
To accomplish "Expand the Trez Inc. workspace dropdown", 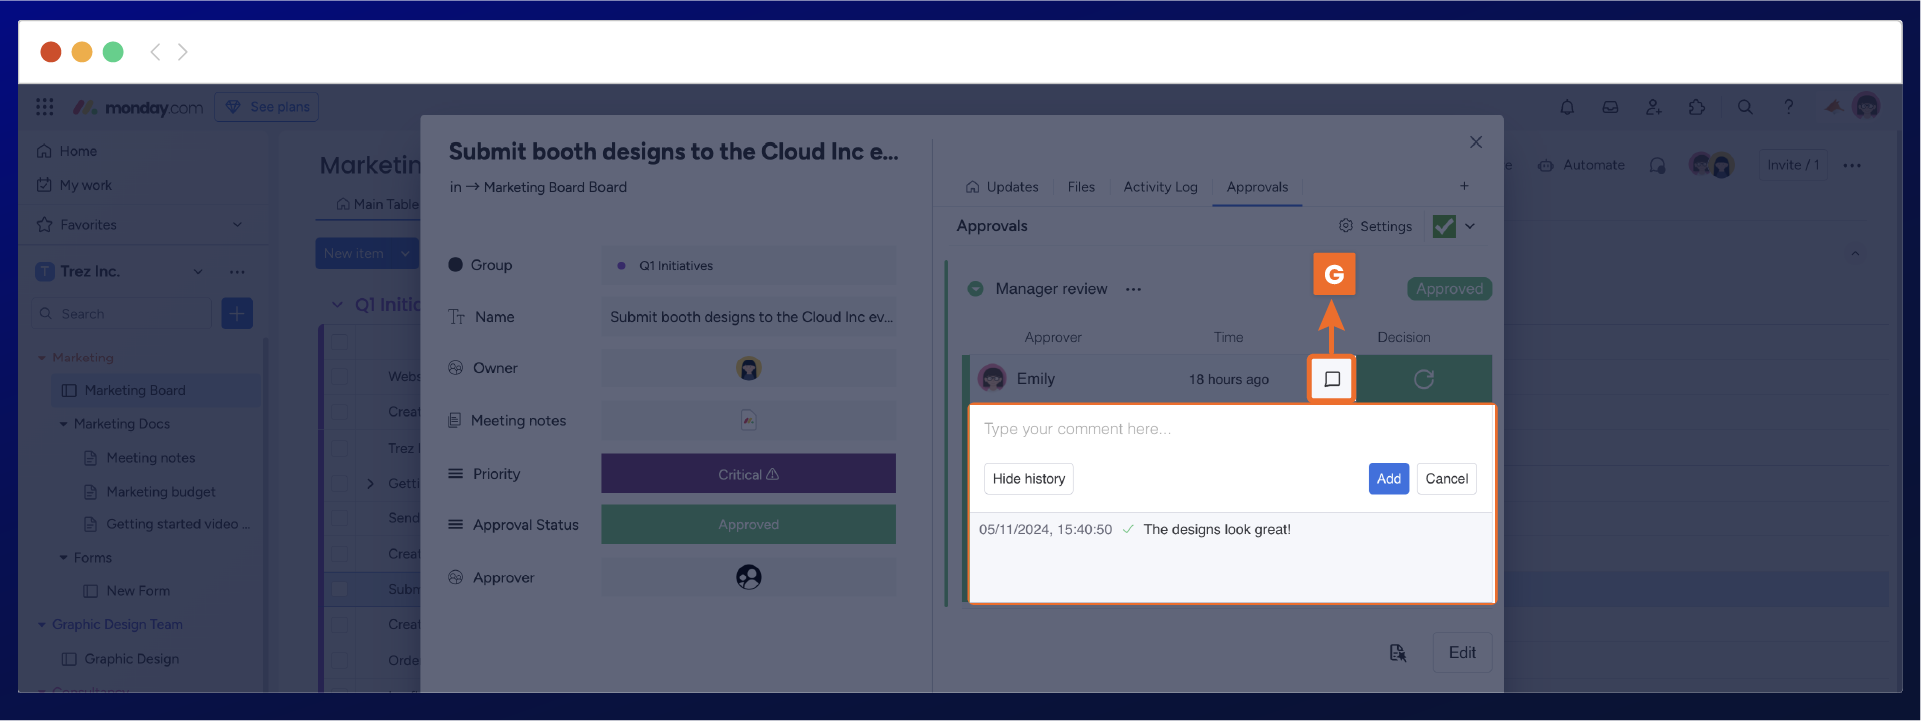I will coord(198,272).
